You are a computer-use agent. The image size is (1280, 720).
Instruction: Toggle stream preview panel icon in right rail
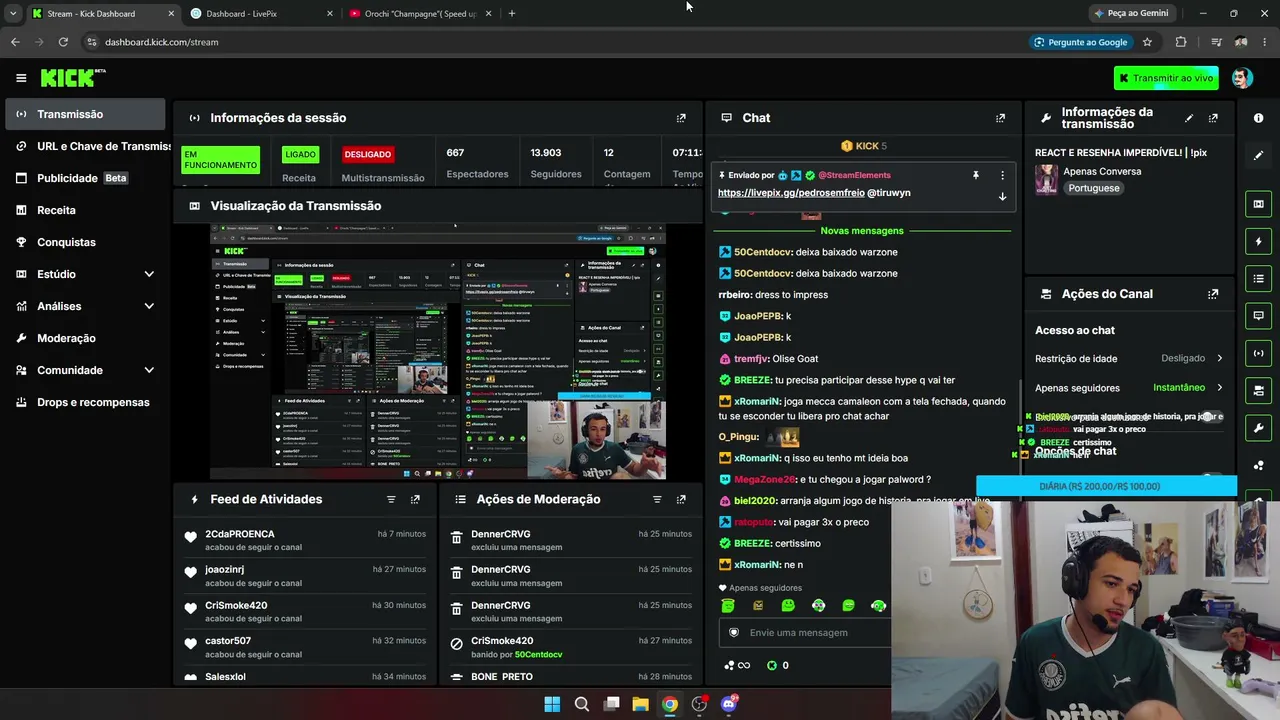point(1258,204)
